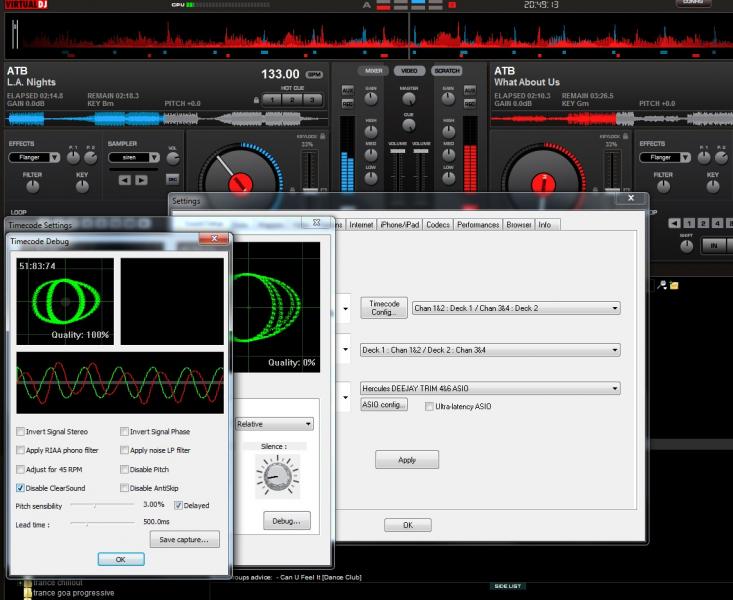Click the BPM button next to 133.00
This screenshot has height=600, width=733.
[x=314, y=75]
